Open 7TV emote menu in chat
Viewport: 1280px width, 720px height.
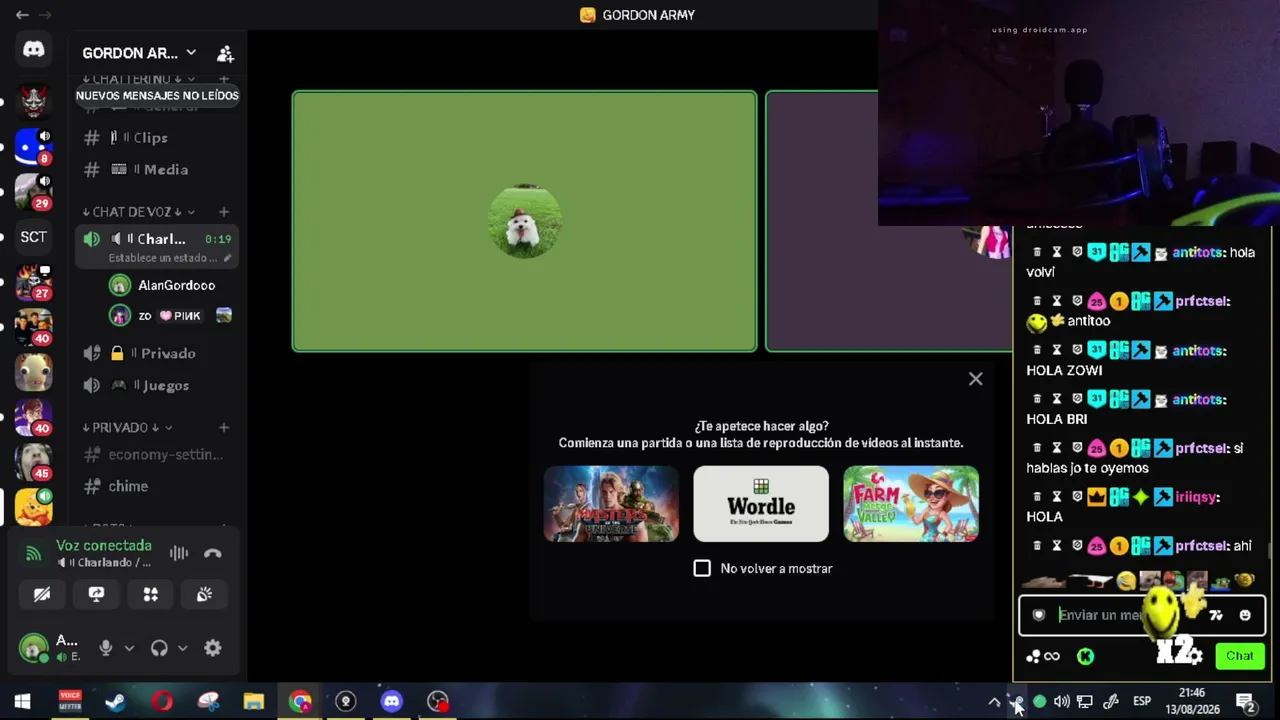click(1216, 615)
